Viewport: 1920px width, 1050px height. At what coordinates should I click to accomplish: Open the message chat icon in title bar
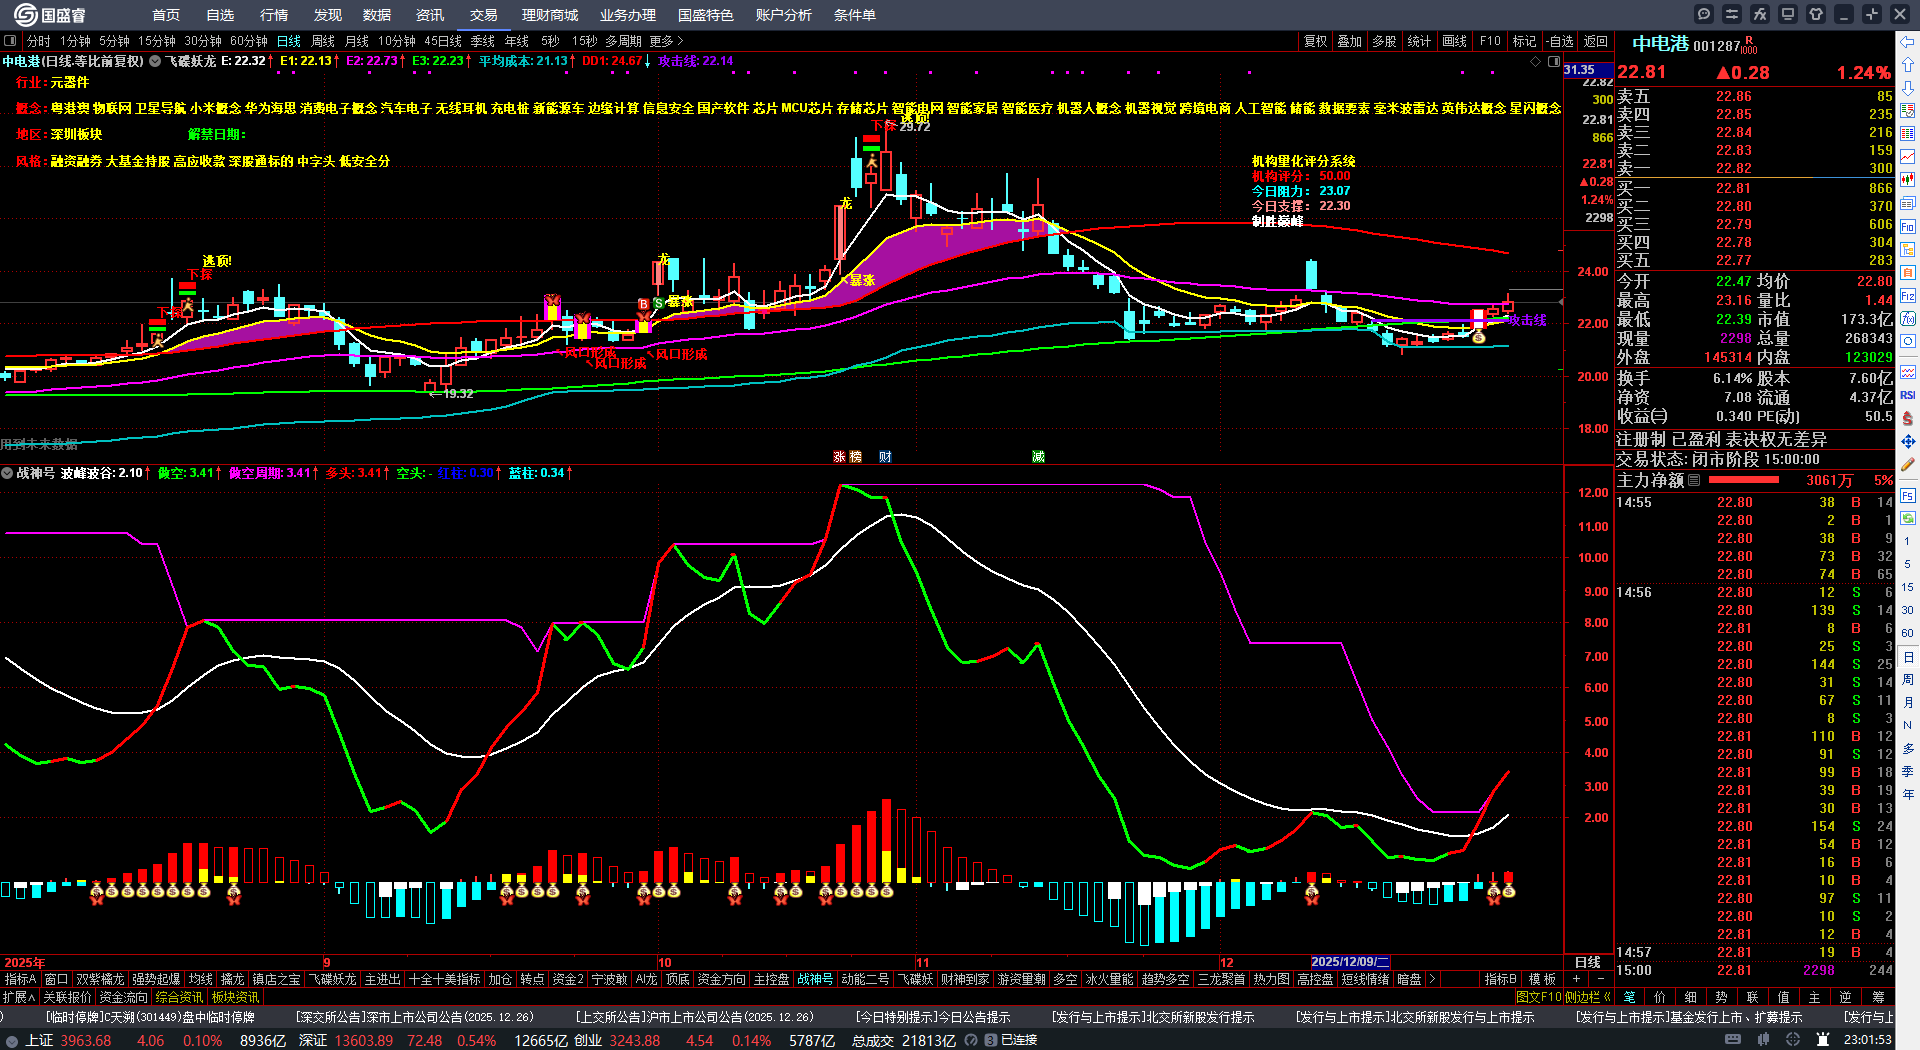click(1704, 14)
